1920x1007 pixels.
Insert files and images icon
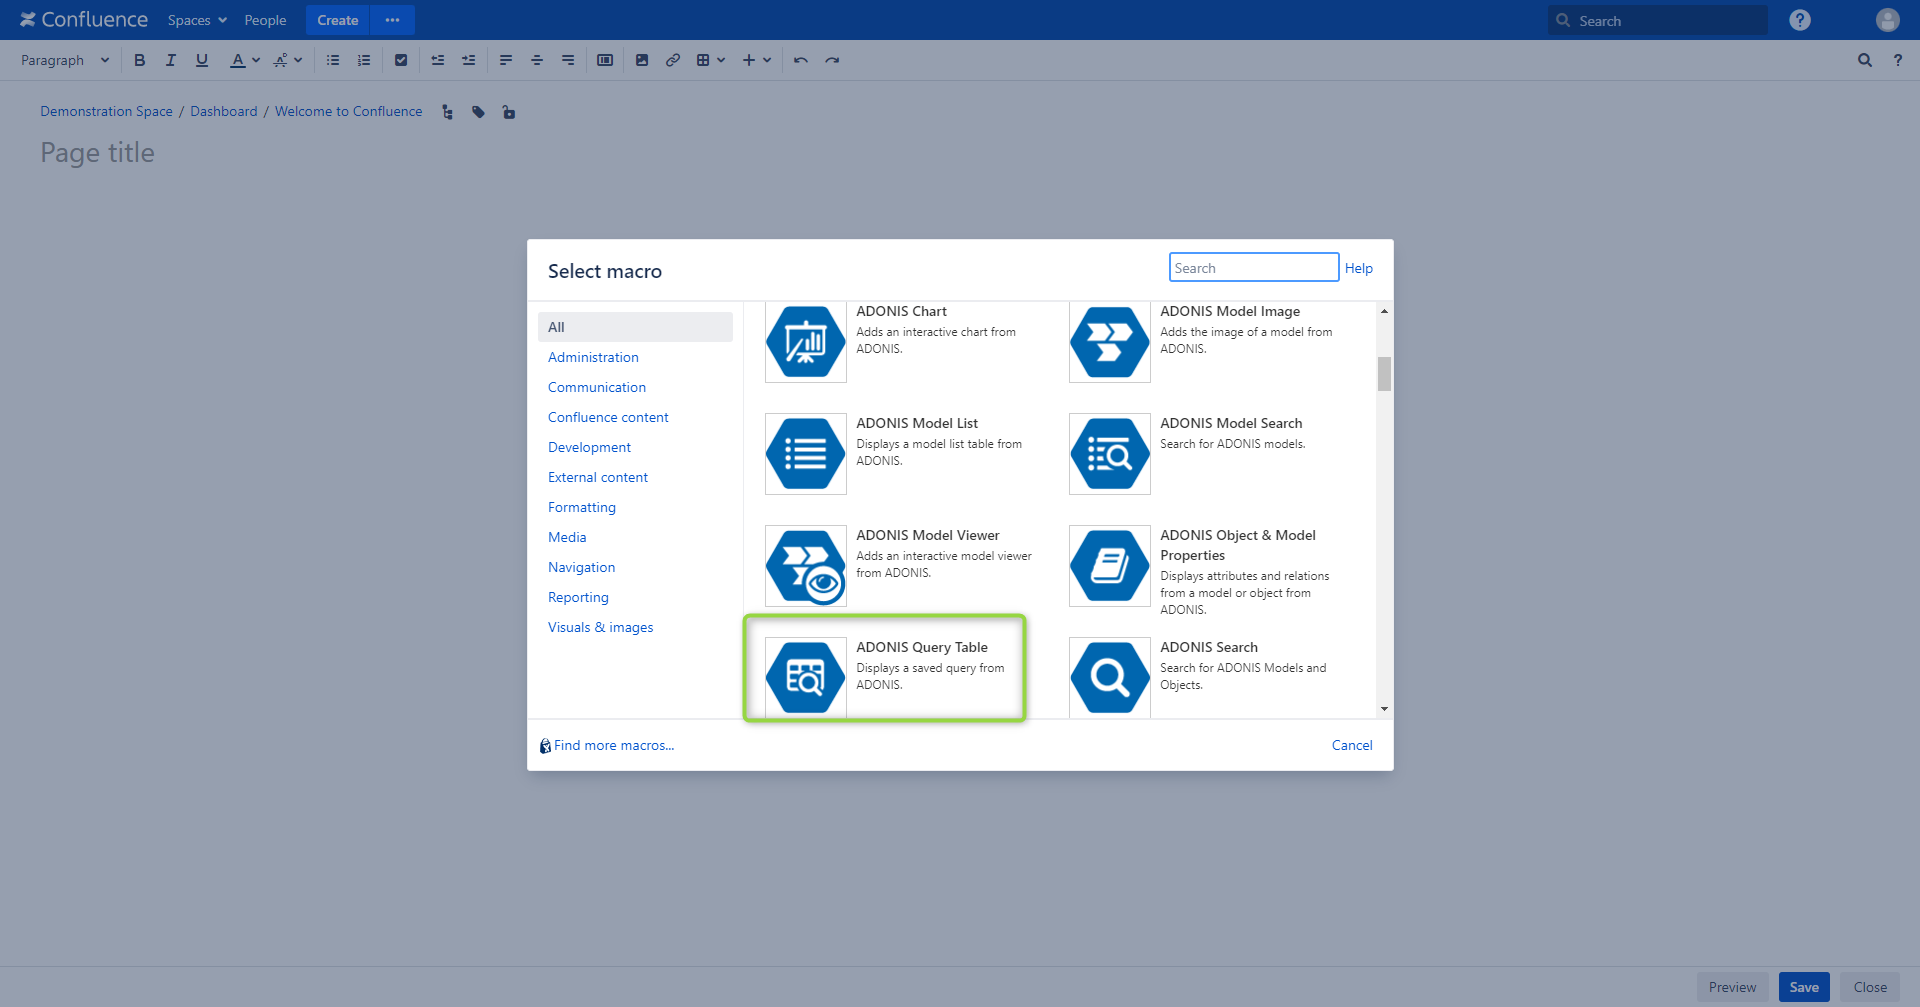click(642, 60)
